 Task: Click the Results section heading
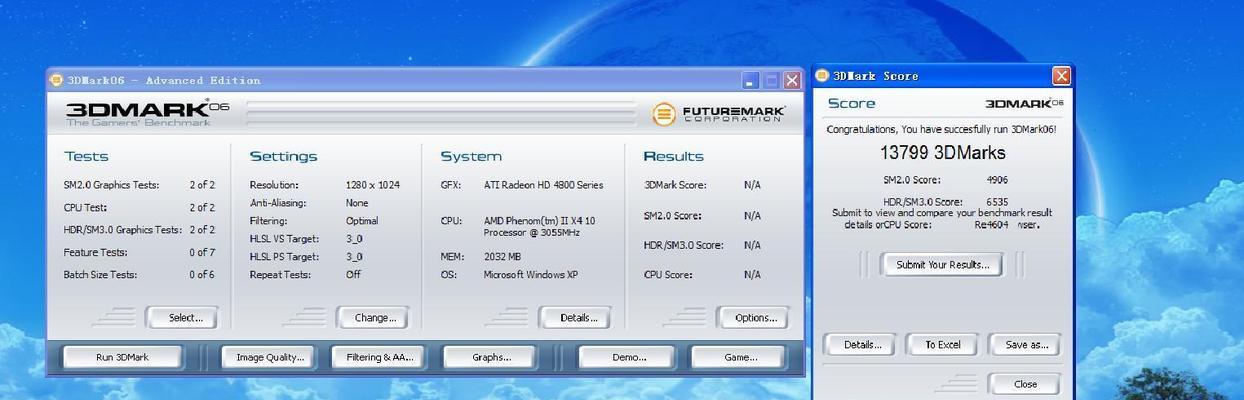pyautogui.click(x=673, y=156)
